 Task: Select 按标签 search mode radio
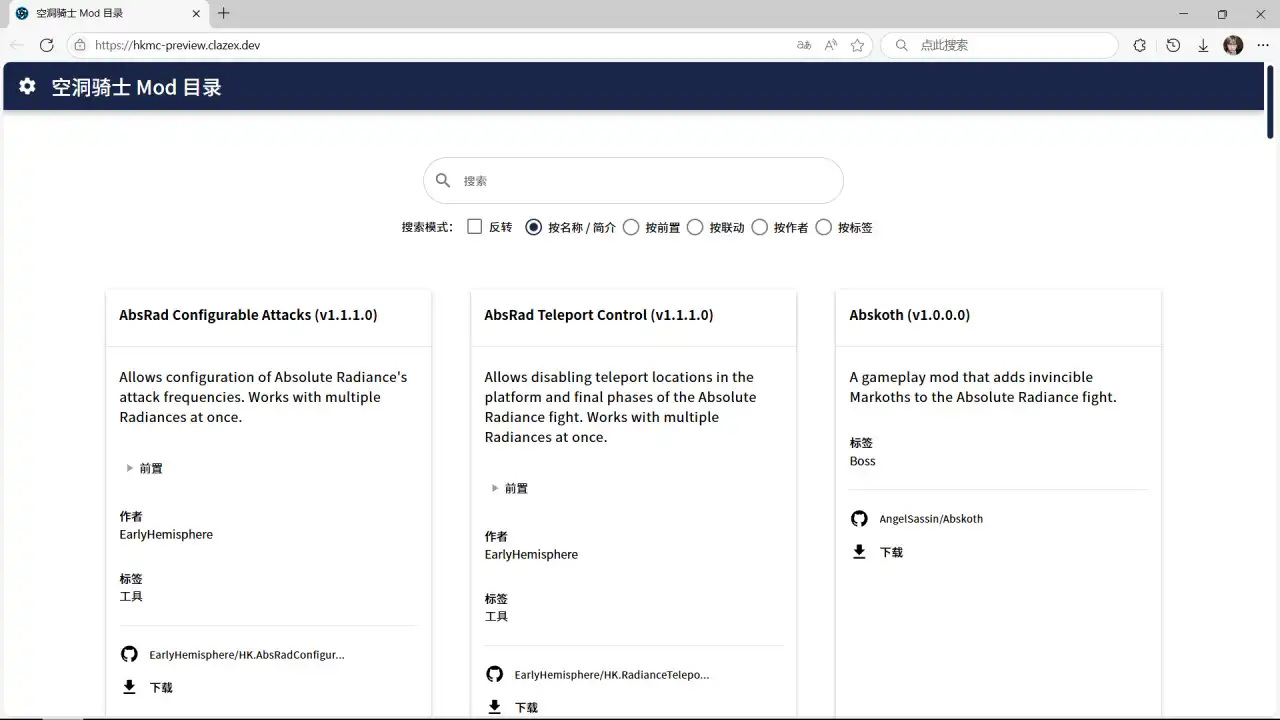(x=823, y=227)
